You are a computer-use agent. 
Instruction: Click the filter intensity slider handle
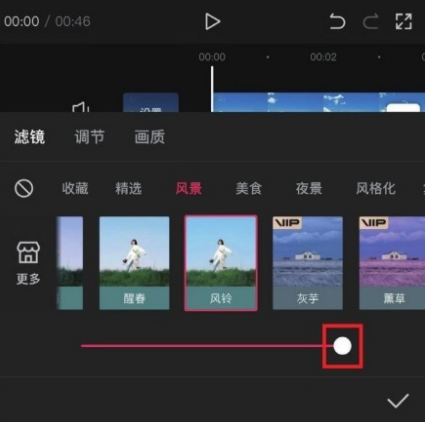342,346
